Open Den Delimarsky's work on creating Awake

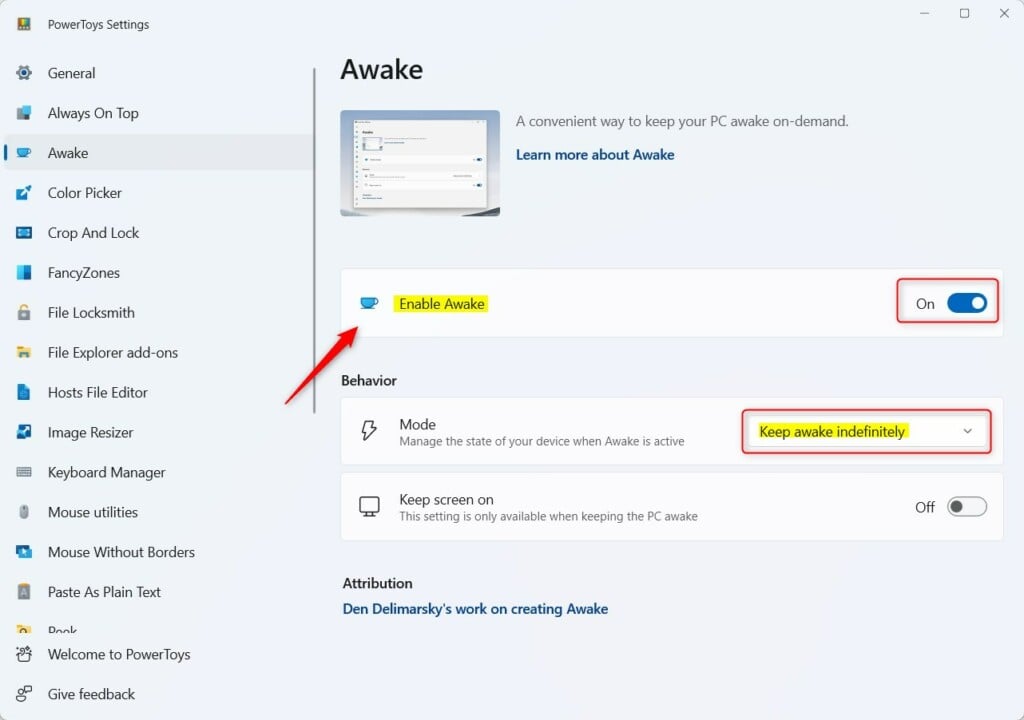pyautogui.click(x=475, y=608)
